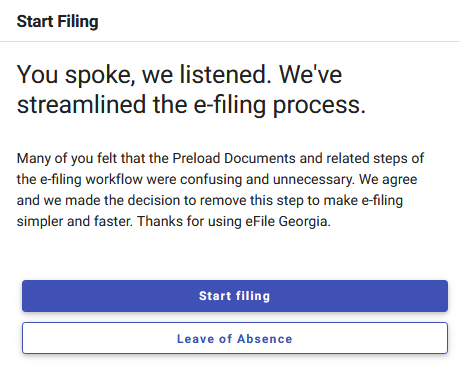Click the "streamlined the e-filing process" heading line
Screen dimensions: 460x376
(x=191, y=104)
